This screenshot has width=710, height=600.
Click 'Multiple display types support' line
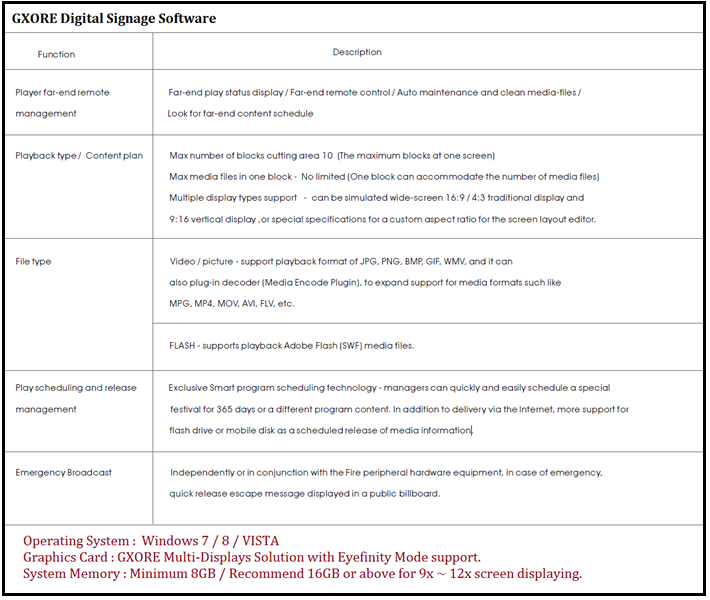376,198
